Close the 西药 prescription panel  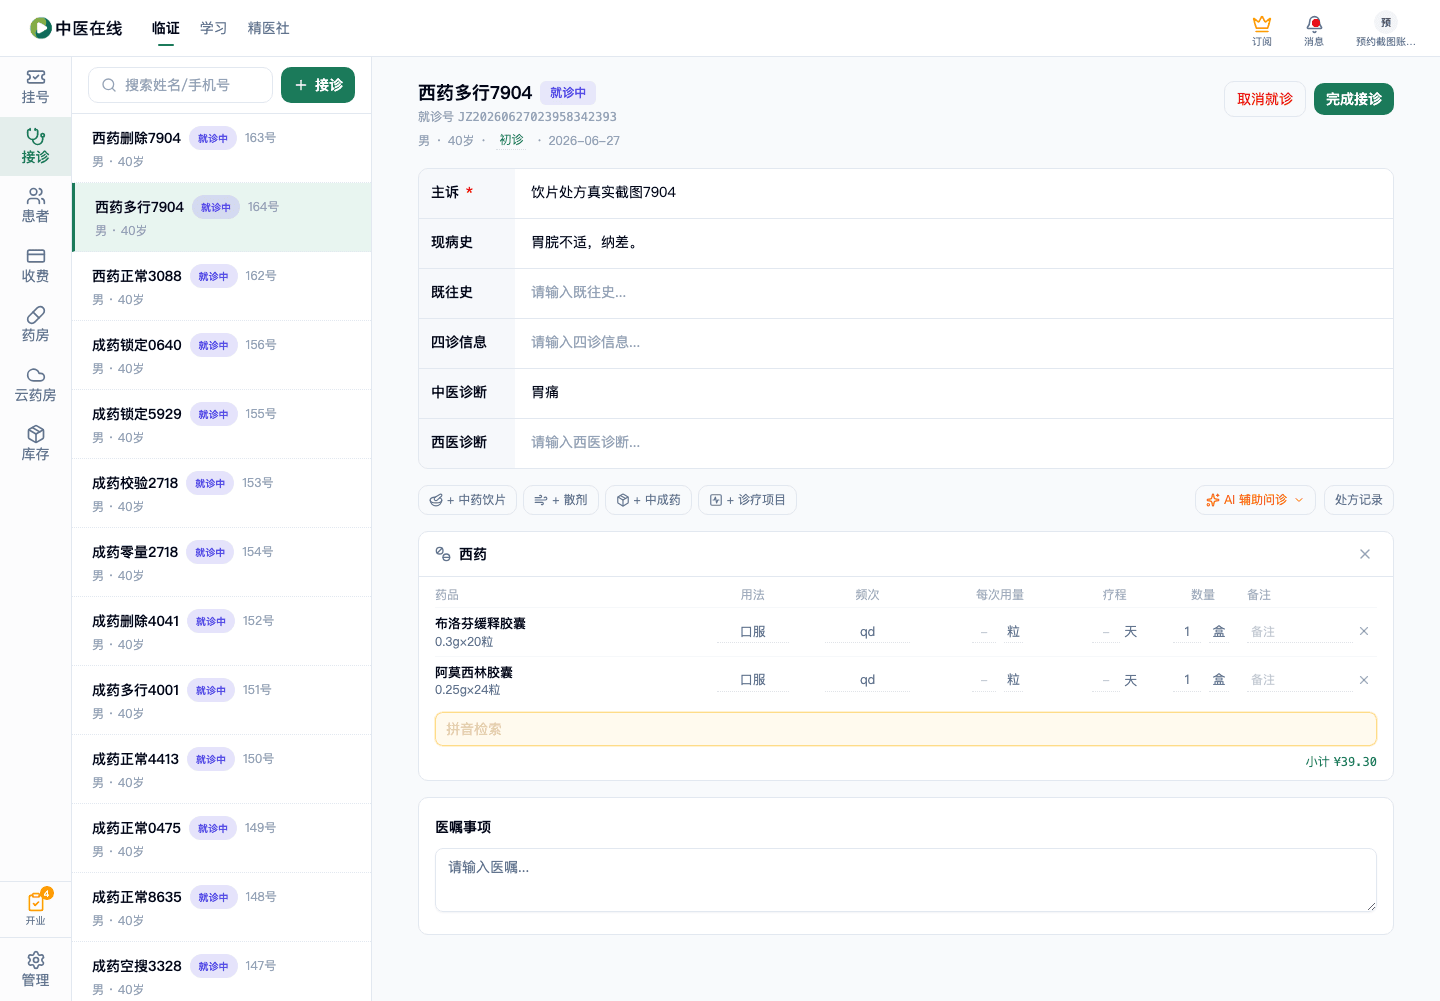pyautogui.click(x=1365, y=554)
